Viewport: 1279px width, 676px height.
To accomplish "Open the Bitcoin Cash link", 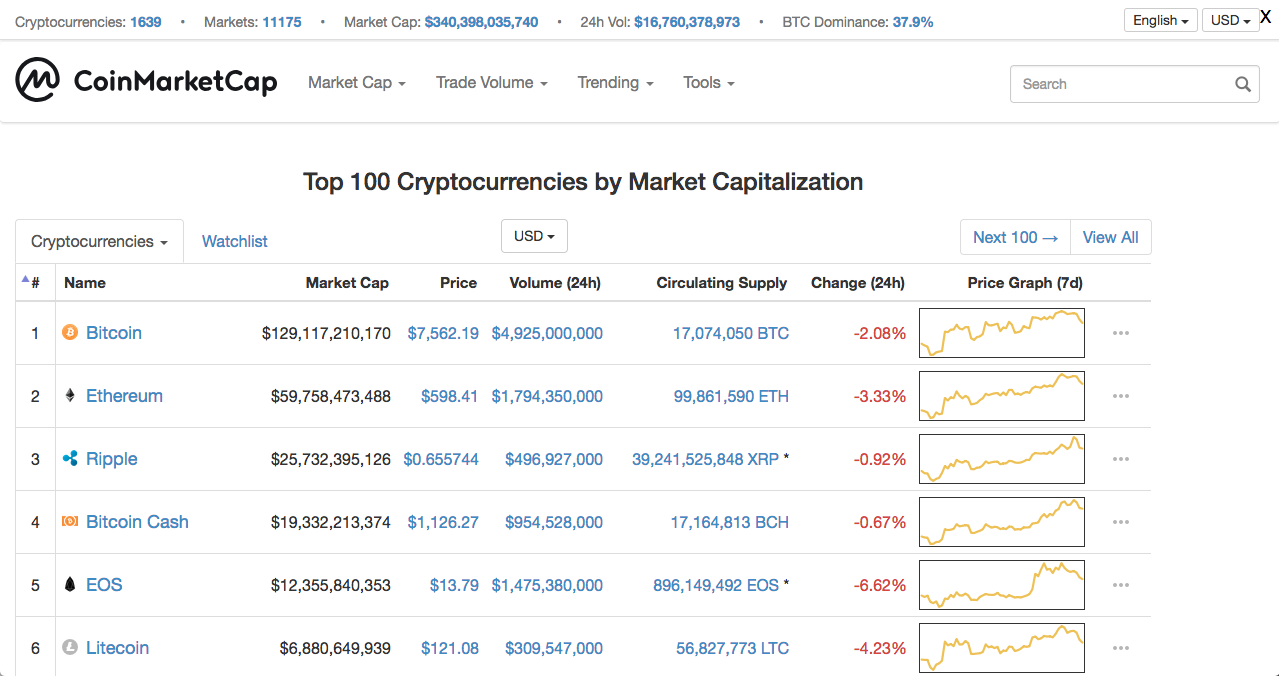I will (137, 522).
